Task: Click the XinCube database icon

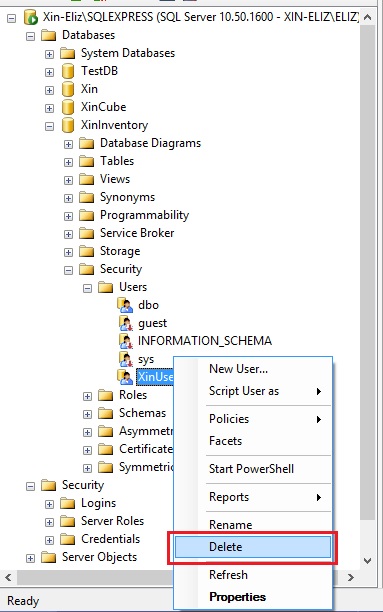Action: (x=68, y=107)
